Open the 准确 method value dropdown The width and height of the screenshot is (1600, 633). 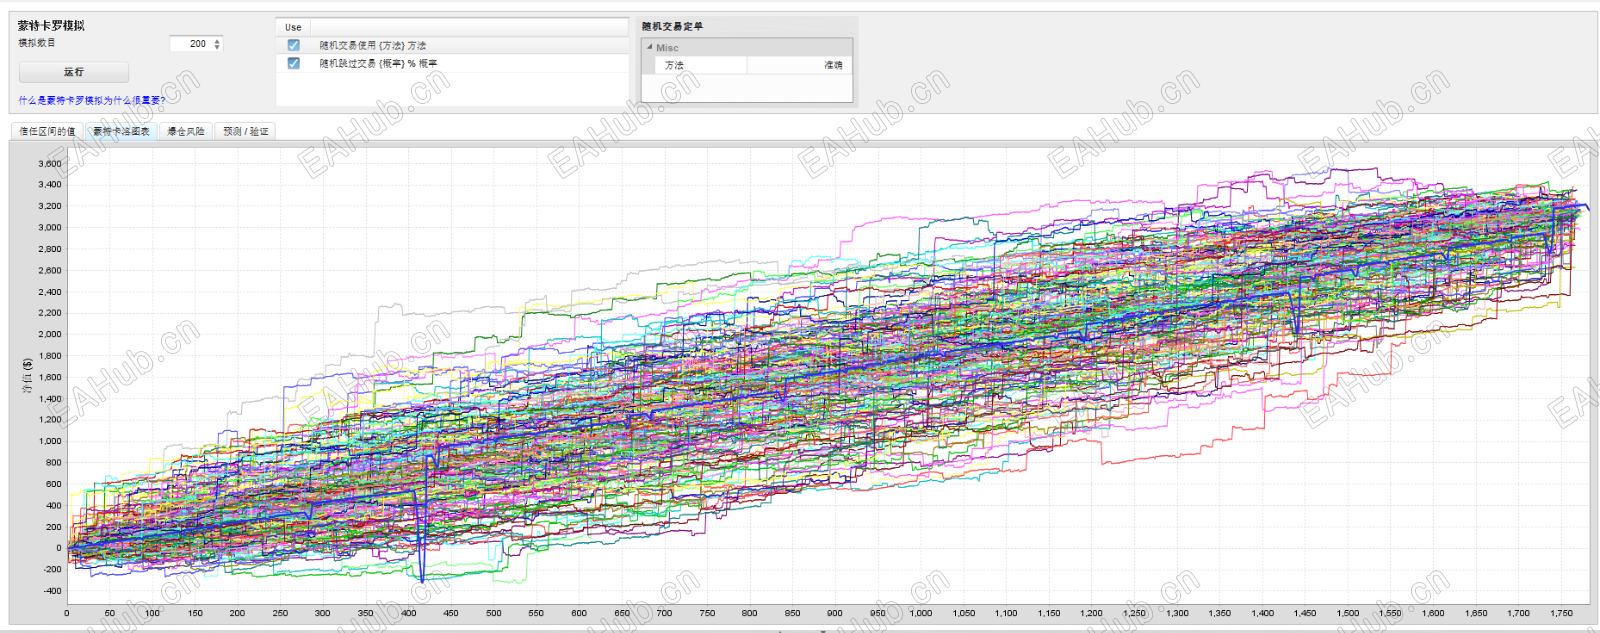(799, 65)
